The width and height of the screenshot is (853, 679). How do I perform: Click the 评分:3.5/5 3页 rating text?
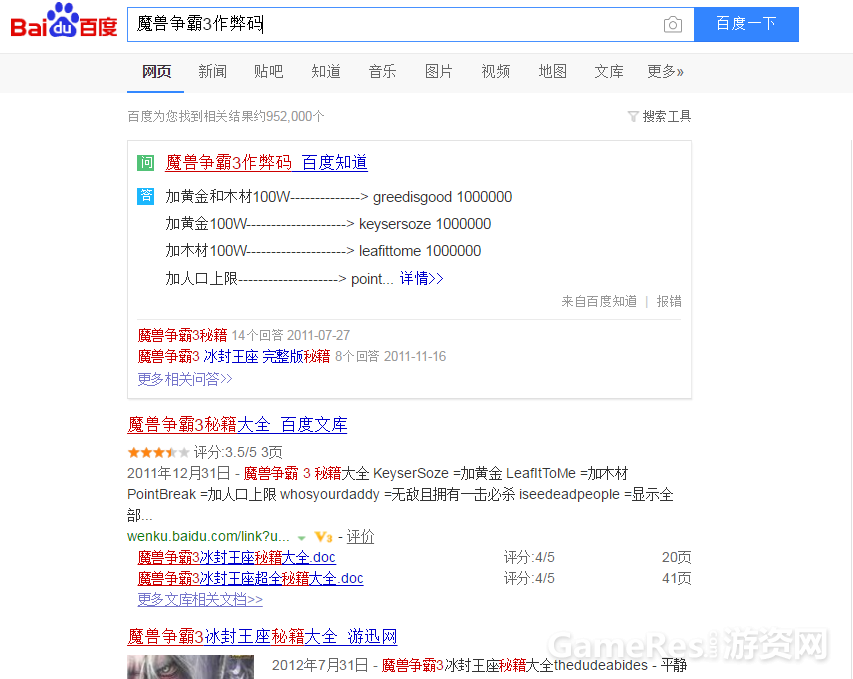[238, 452]
